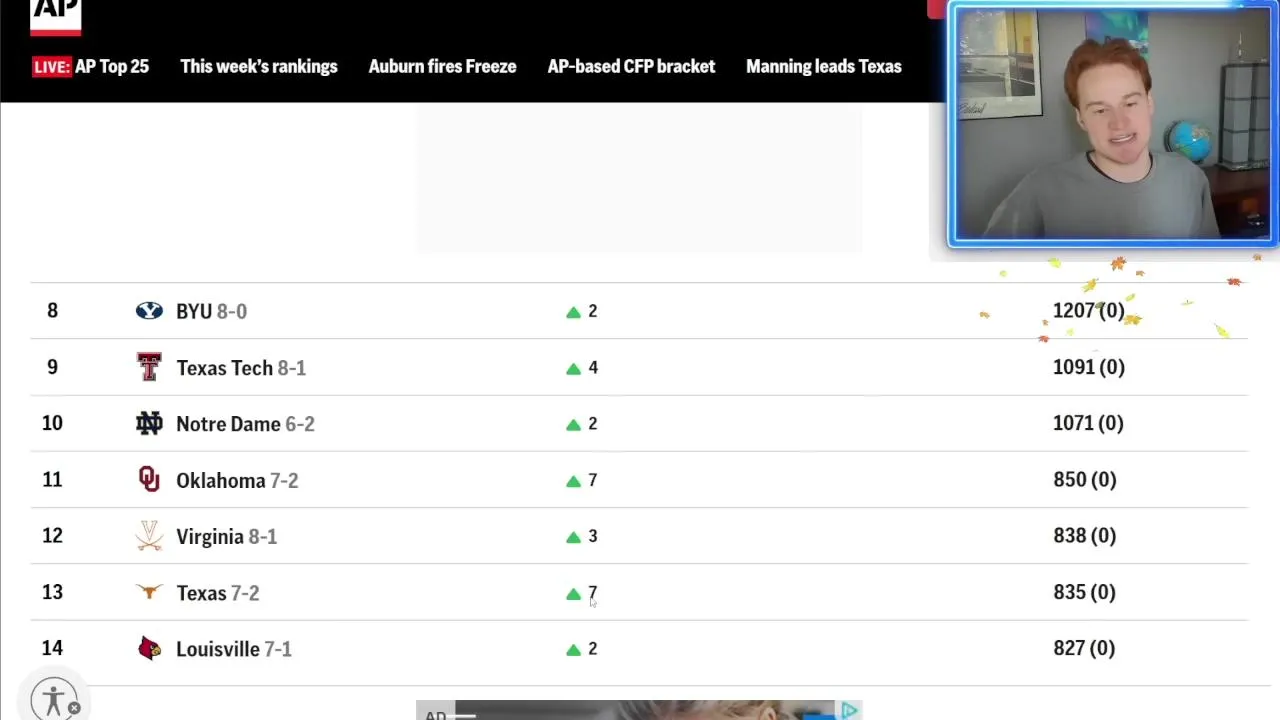The image size is (1280, 720).
Task: Open the LIVE: AP Top 25 link
Action: click(90, 67)
